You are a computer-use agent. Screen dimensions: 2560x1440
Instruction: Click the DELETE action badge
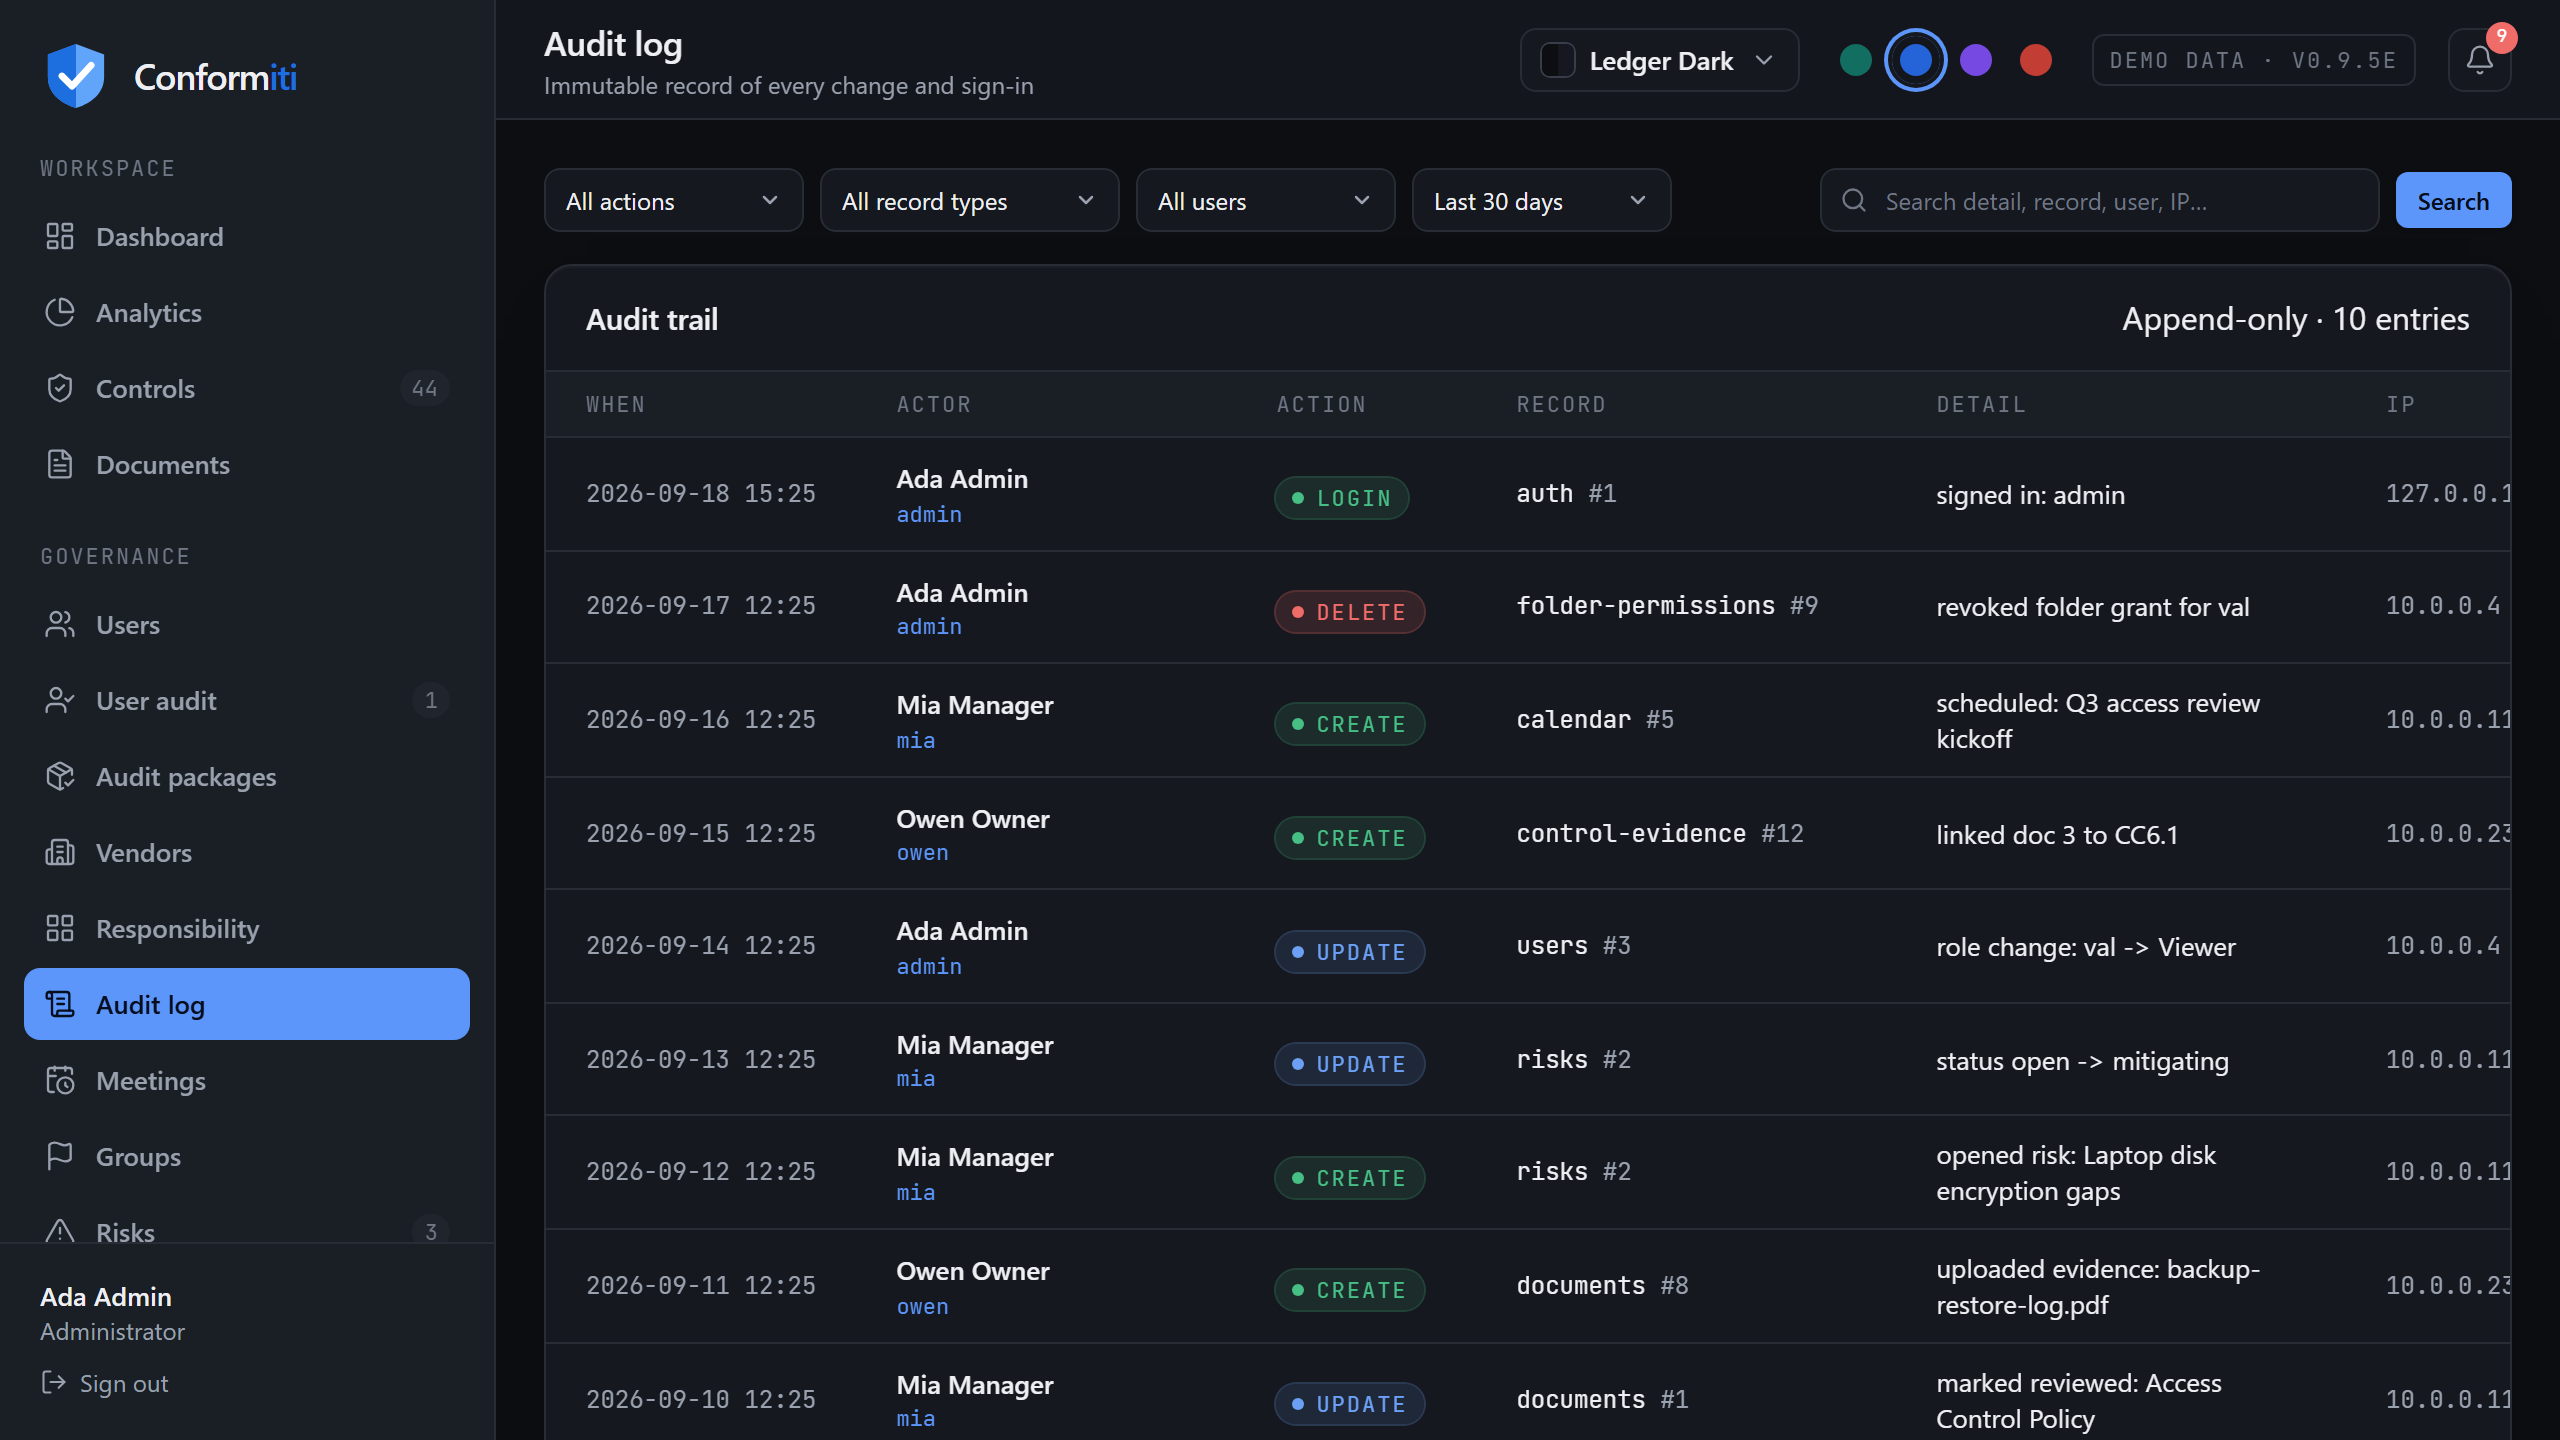(1349, 612)
